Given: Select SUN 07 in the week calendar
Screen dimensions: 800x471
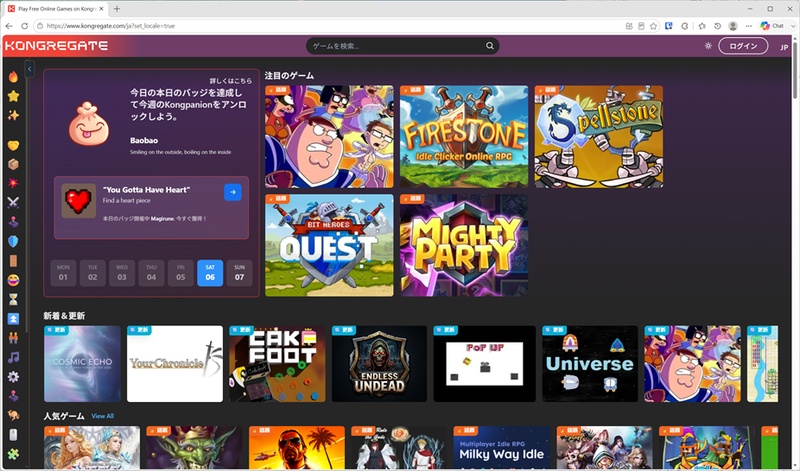Looking at the screenshot, I should 239,273.
